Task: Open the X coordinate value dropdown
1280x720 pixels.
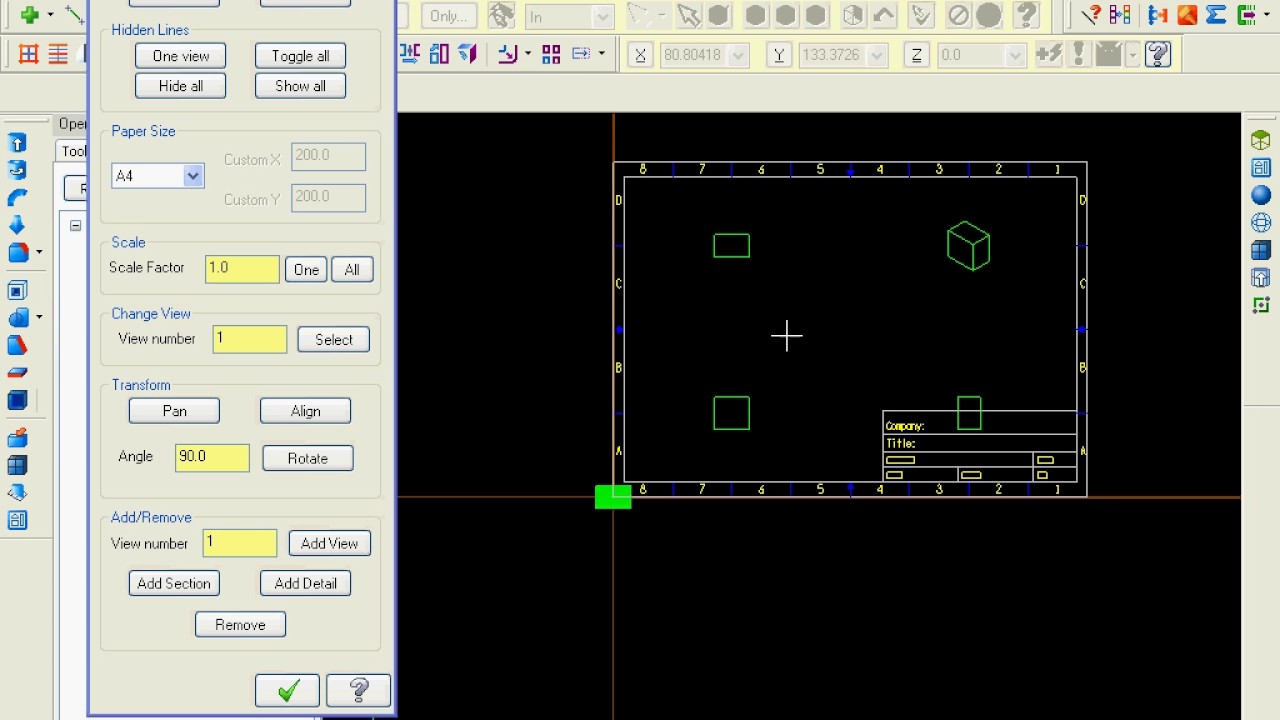Action: pyautogui.click(x=739, y=56)
